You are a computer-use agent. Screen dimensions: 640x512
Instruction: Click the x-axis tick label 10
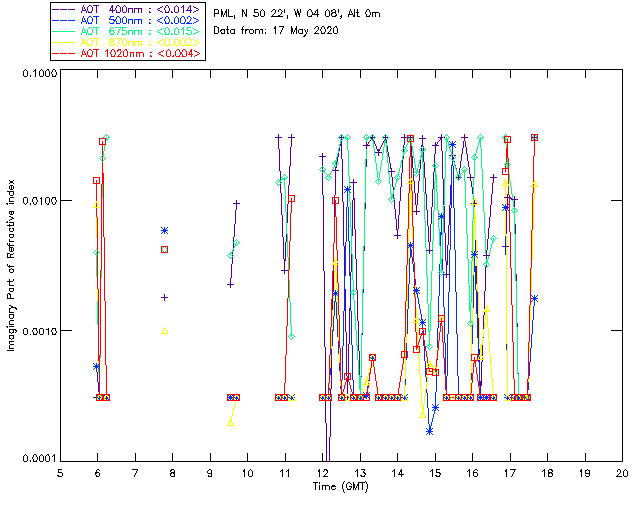click(247, 473)
